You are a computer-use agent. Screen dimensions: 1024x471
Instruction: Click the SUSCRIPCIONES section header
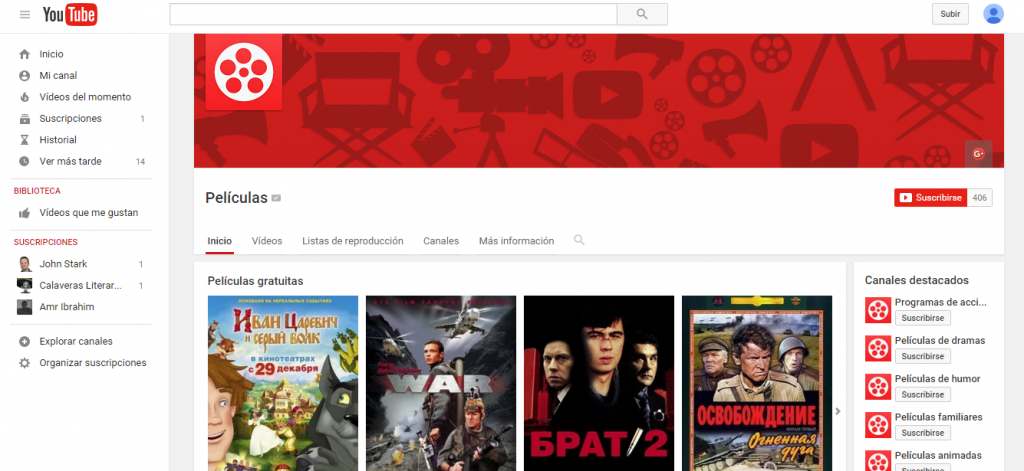pos(46,242)
